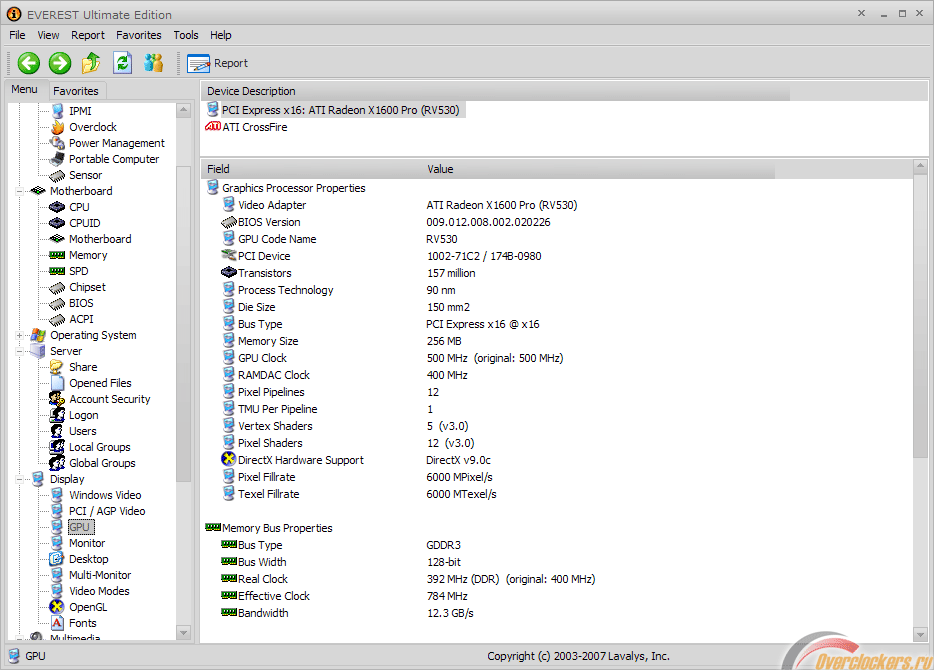
Task: Click the Refresh toolbar icon
Action: pos(122,63)
